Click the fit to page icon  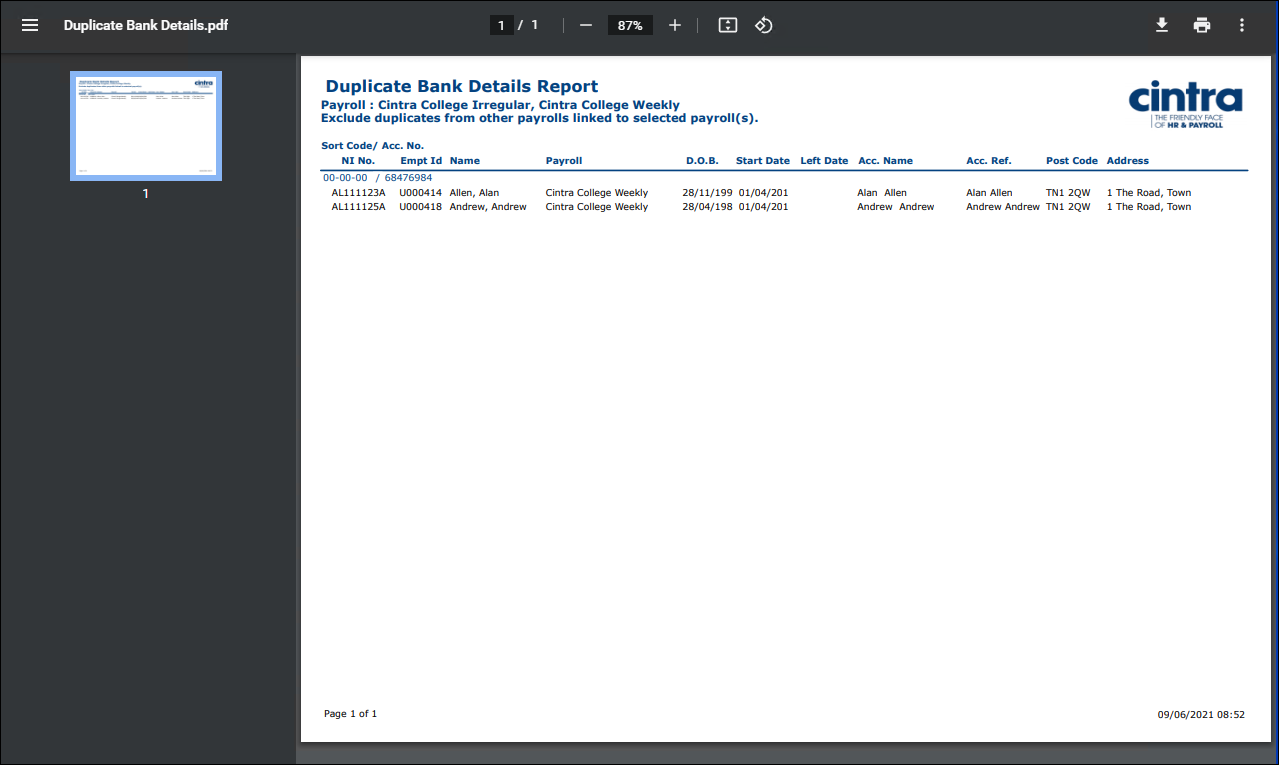[x=728, y=25]
